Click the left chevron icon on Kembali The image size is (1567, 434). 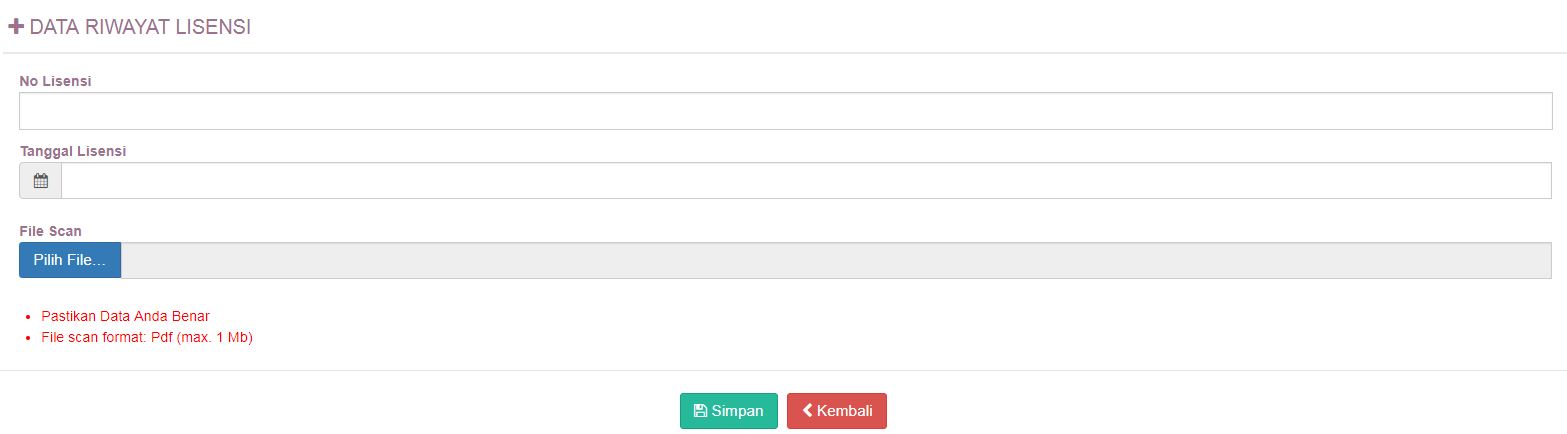[x=807, y=411]
